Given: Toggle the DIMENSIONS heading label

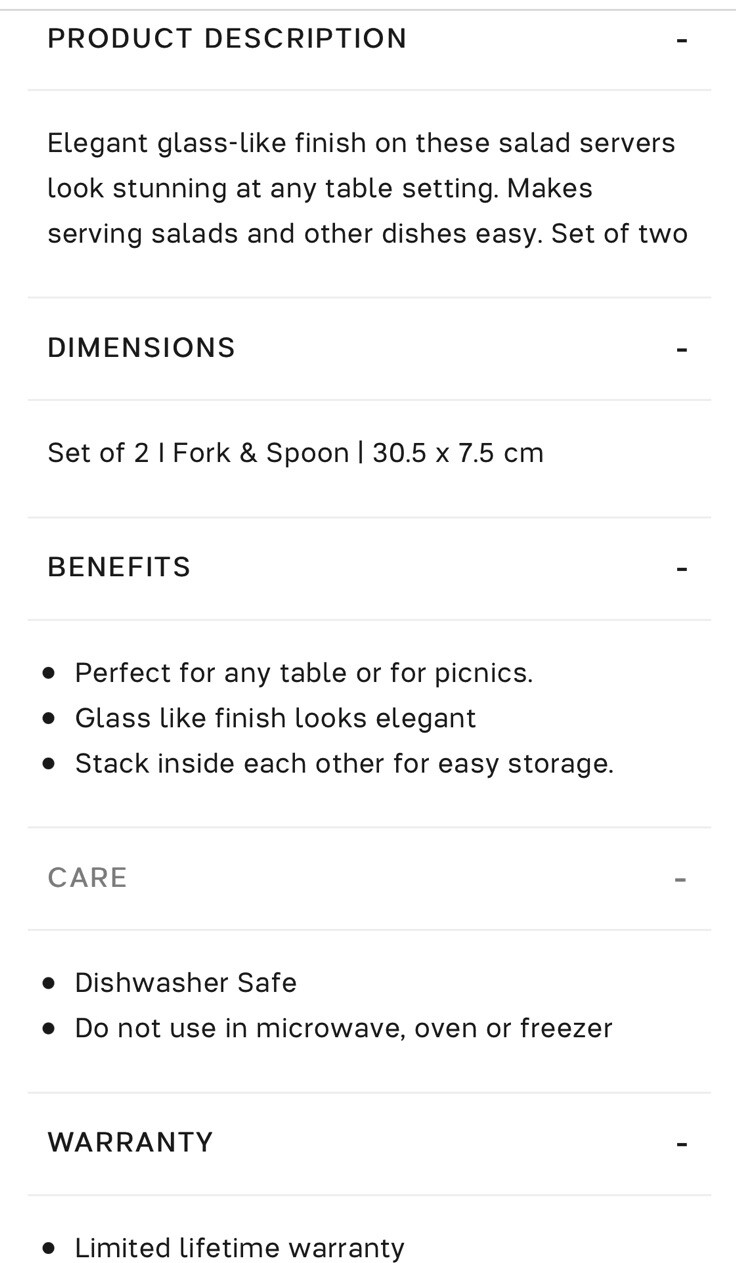Looking at the screenshot, I should (141, 347).
